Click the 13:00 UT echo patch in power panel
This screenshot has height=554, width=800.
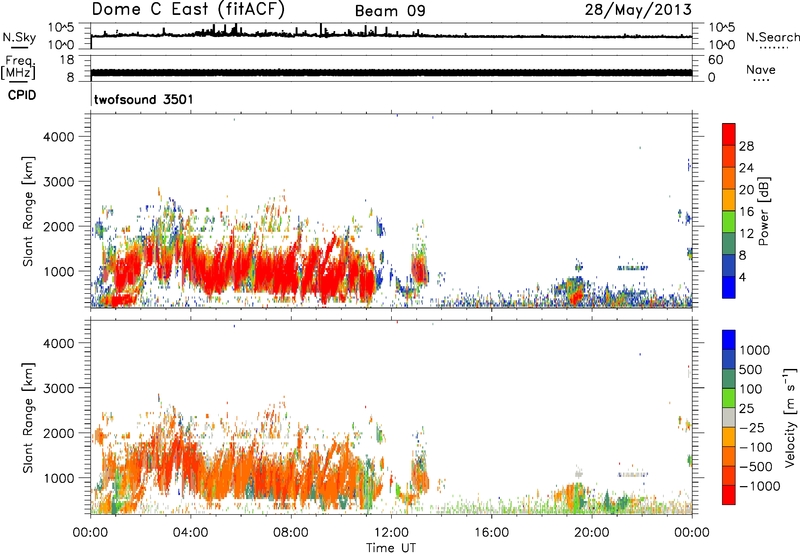[420, 269]
